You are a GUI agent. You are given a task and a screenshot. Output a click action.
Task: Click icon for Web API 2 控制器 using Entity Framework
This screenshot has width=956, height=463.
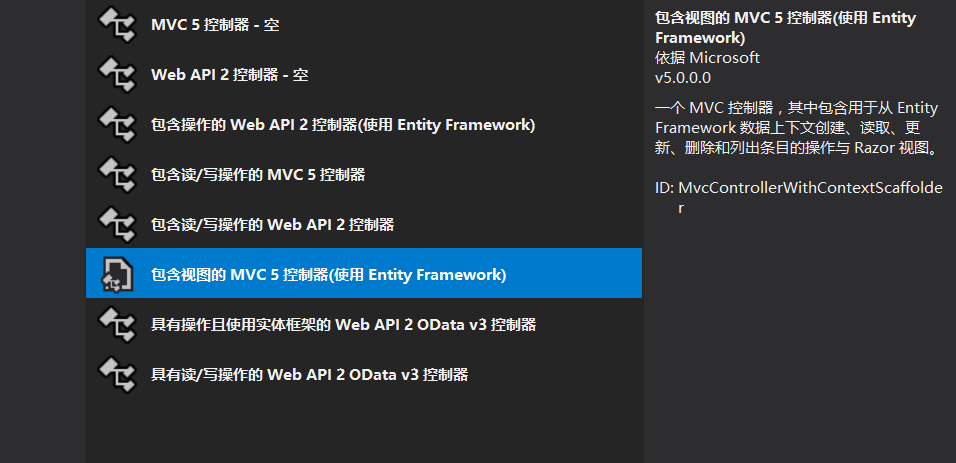point(116,124)
